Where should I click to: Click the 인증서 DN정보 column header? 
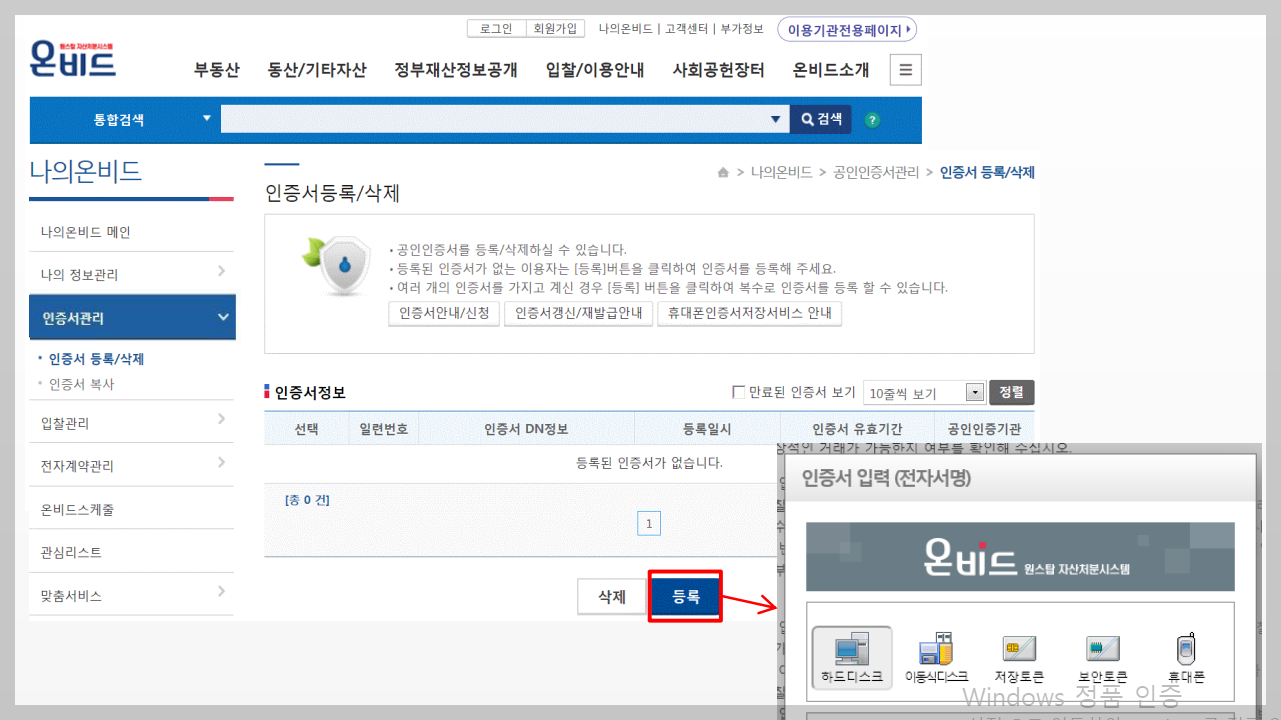coord(526,429)
